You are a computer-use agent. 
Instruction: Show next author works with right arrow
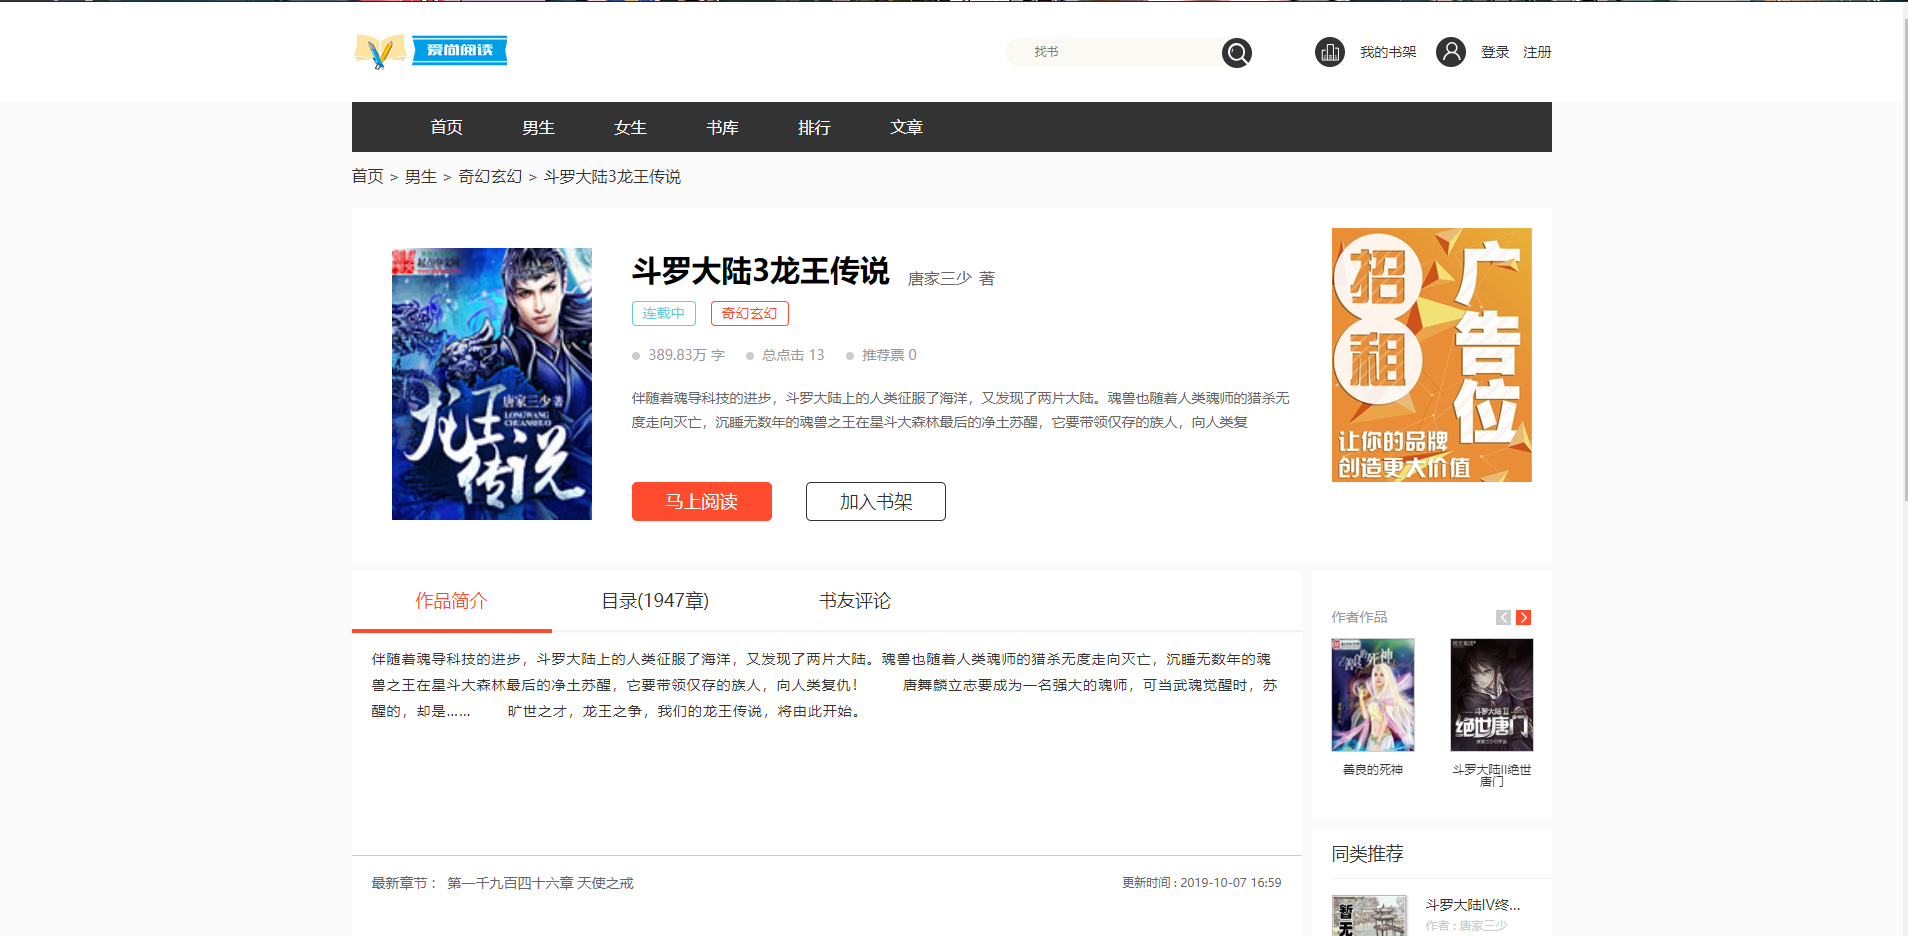[x=1523, y=618]
